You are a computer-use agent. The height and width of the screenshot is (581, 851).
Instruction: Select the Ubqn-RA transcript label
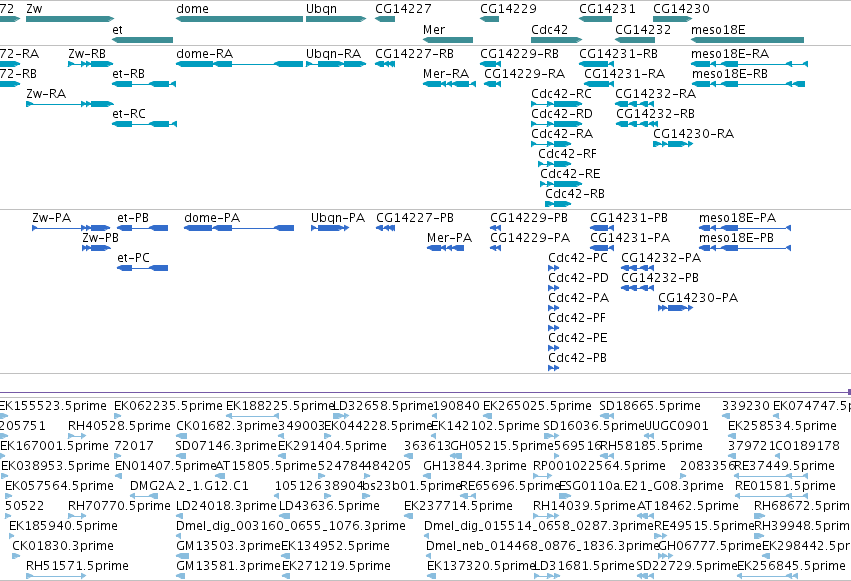point(333,54)
